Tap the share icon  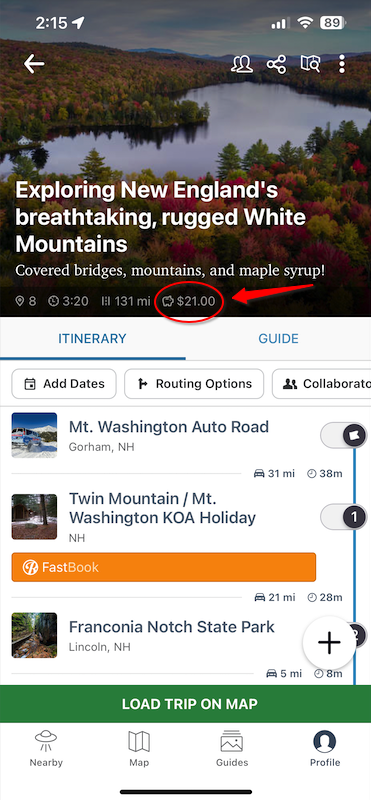276,64
